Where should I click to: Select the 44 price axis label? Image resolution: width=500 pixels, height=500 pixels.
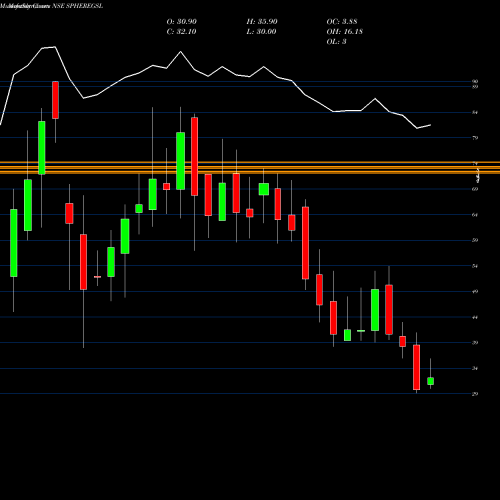[475, 317]
